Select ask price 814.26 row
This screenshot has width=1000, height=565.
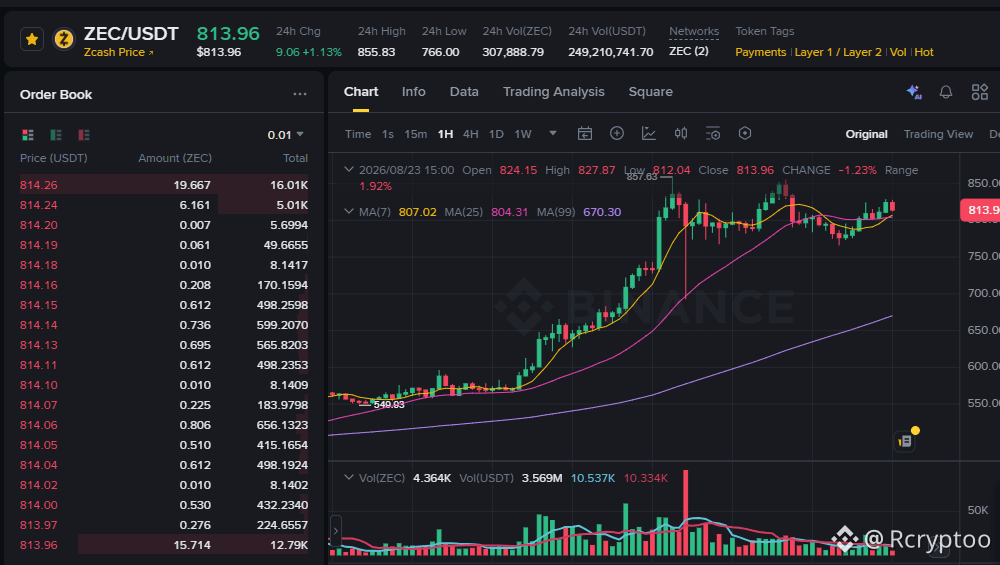[164, 185]
